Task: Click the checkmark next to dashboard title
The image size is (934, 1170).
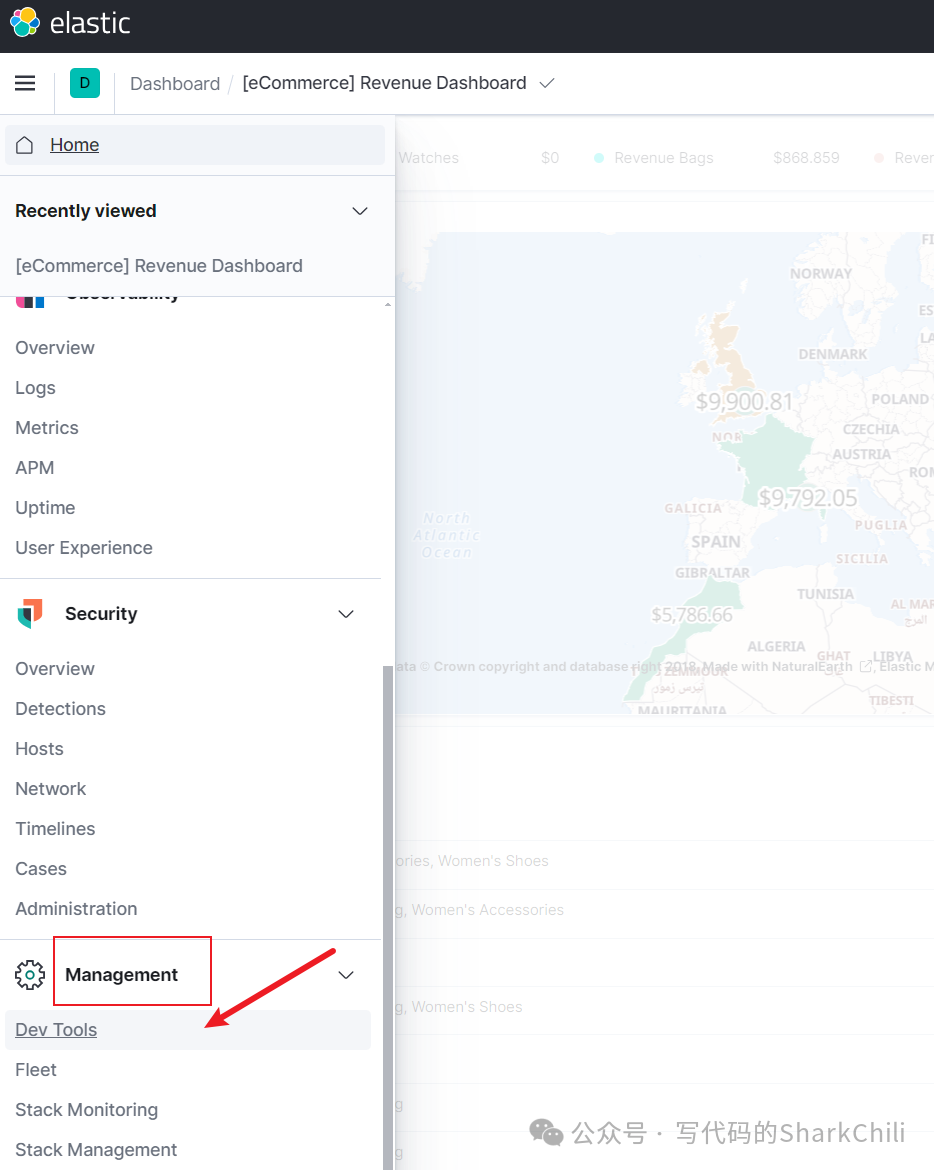Action: pyautogui.click(x=547, y=83)
